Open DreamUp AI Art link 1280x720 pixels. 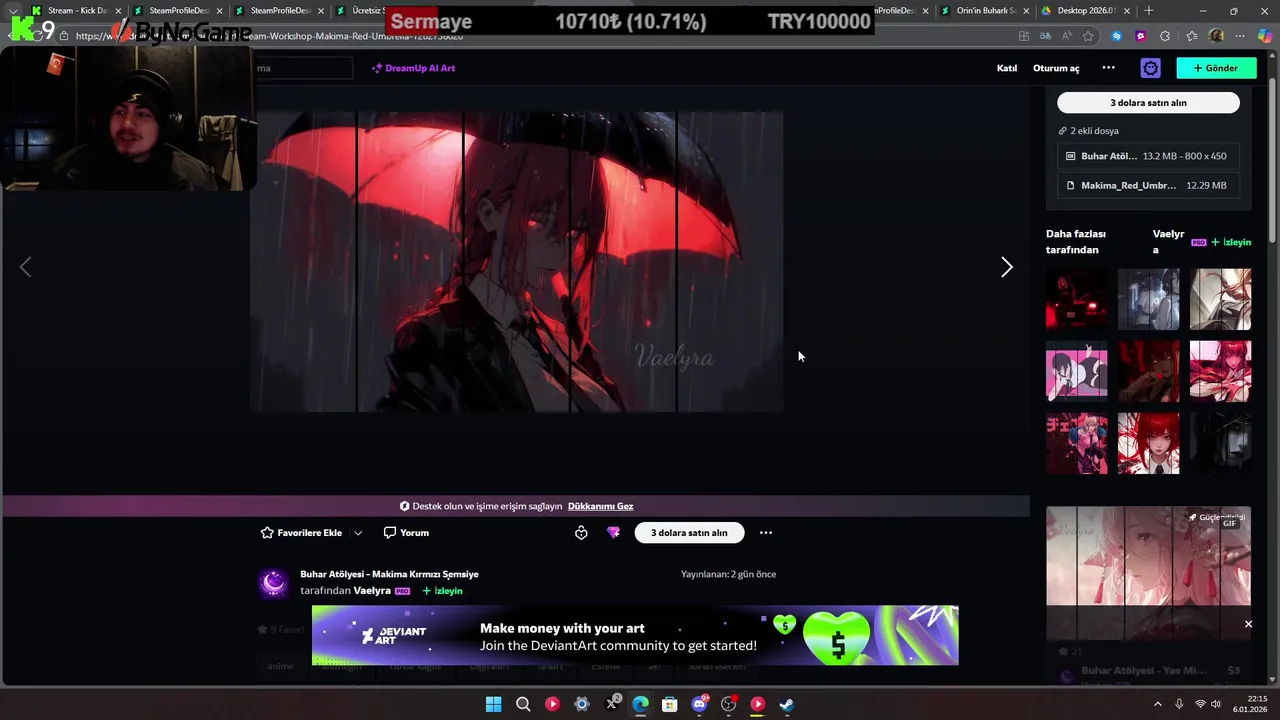click(413, 68)
